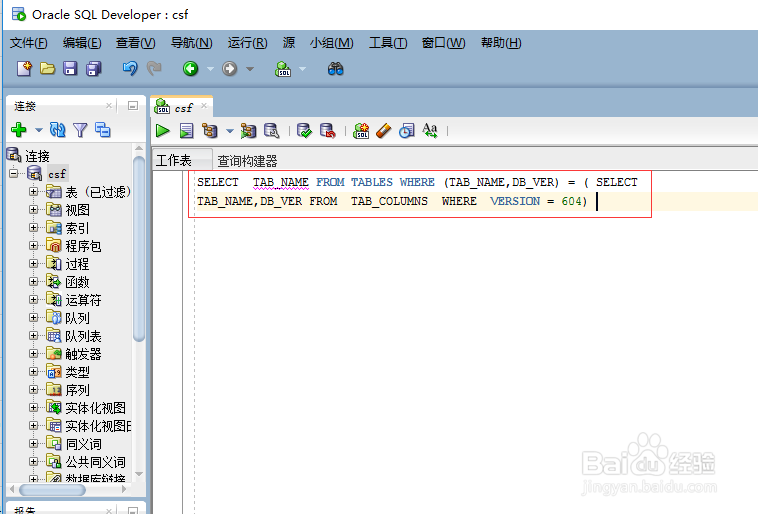Add new connection with green plus icon

tap(19, 130)
